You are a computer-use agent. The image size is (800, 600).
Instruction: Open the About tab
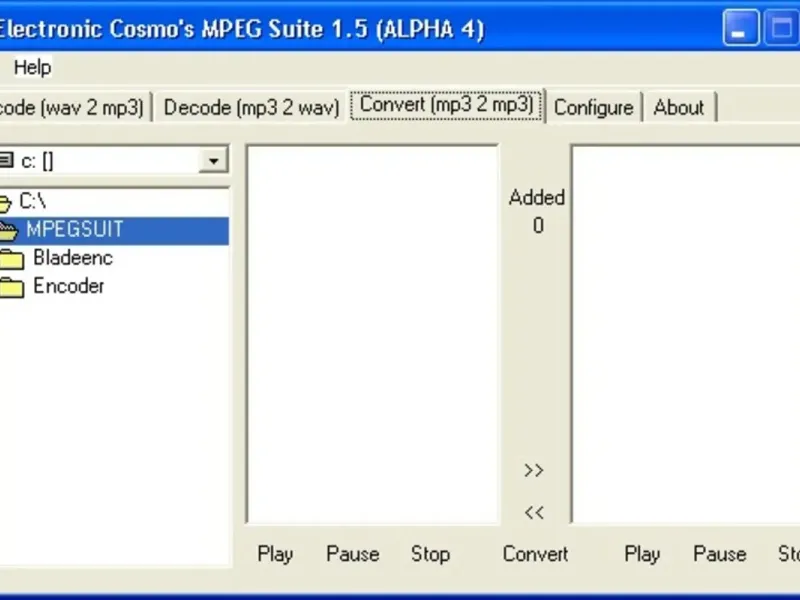click(679, 108)
